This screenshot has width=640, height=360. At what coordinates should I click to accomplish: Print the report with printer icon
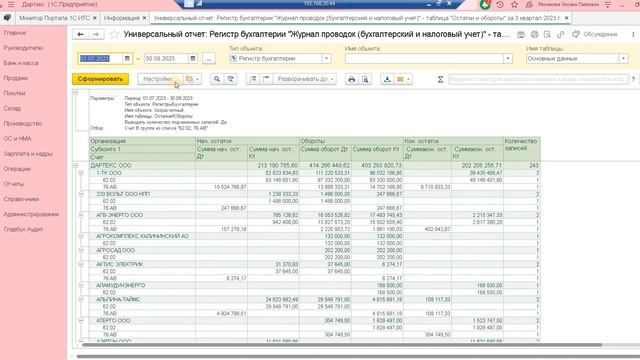(351, 79)
